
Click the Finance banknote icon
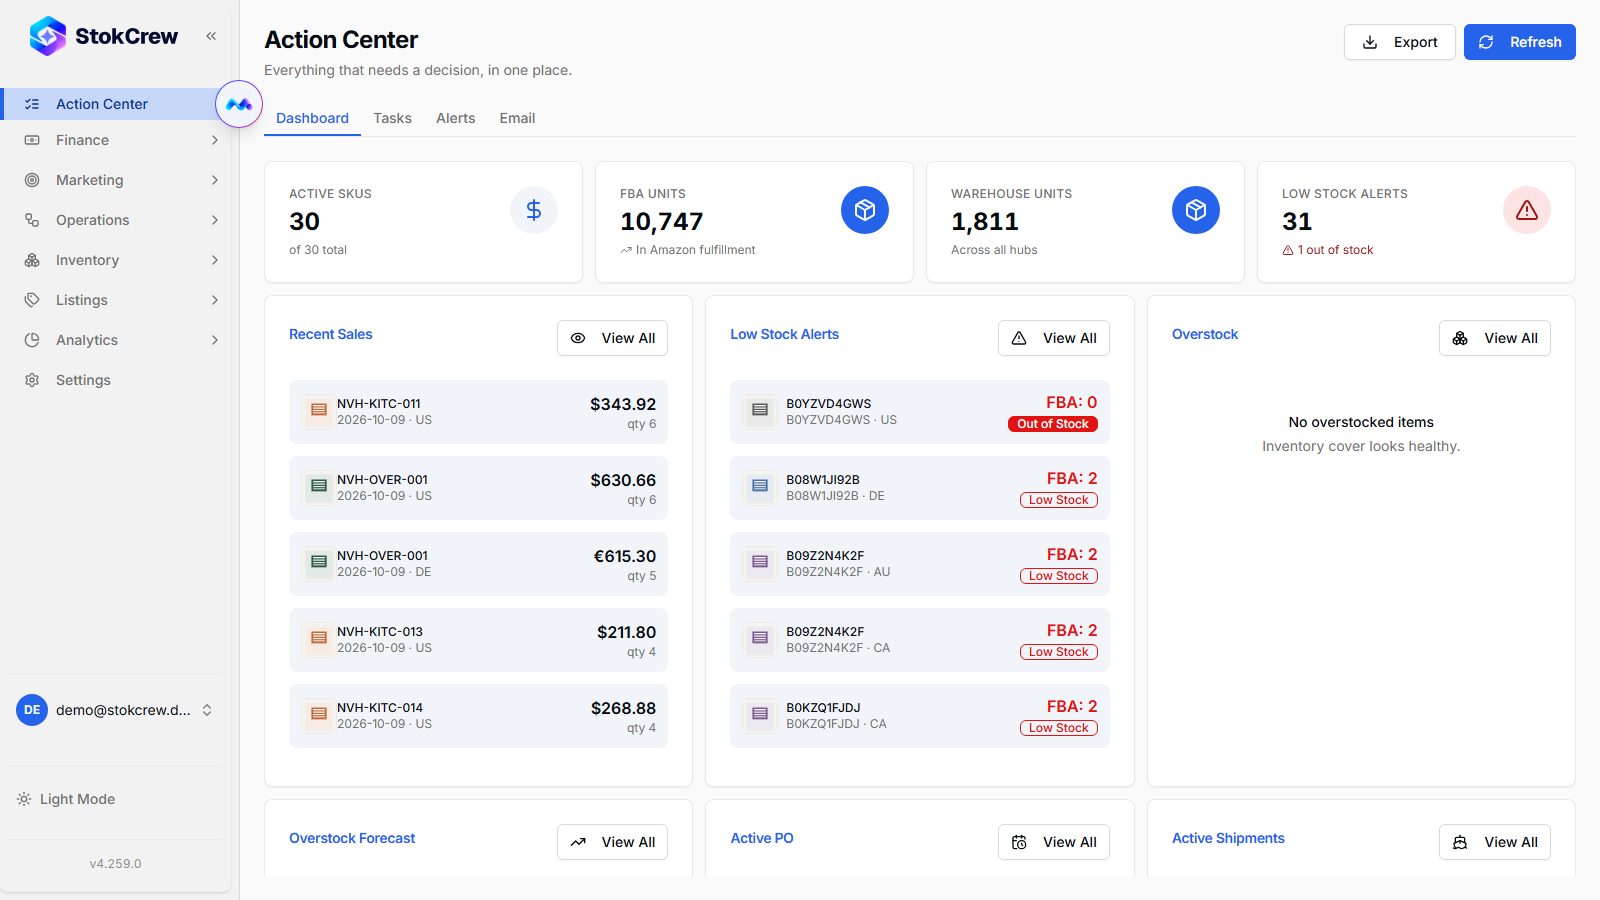pos(32,140)
